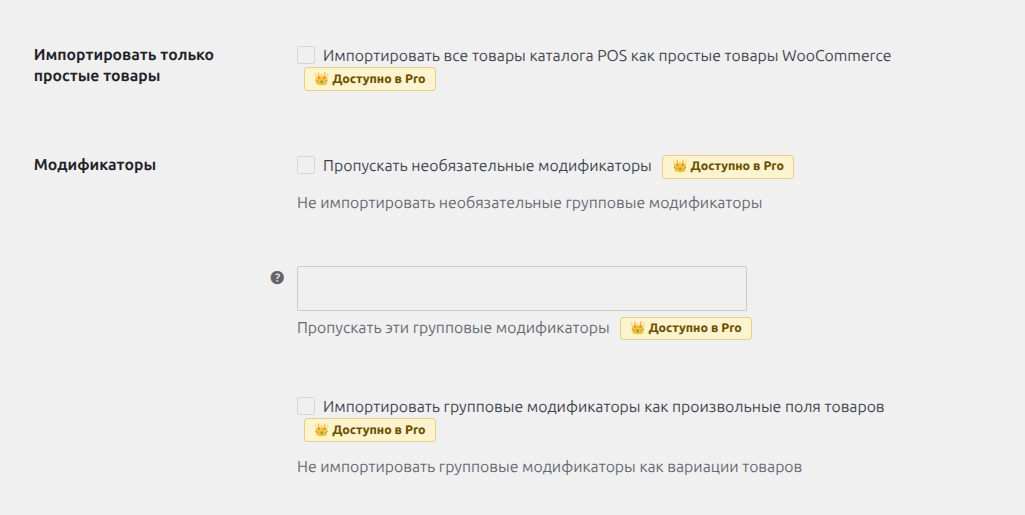Focus the skip group modifiers input field
Viewport: 1025px width, 515px height.
click(522, 288)
